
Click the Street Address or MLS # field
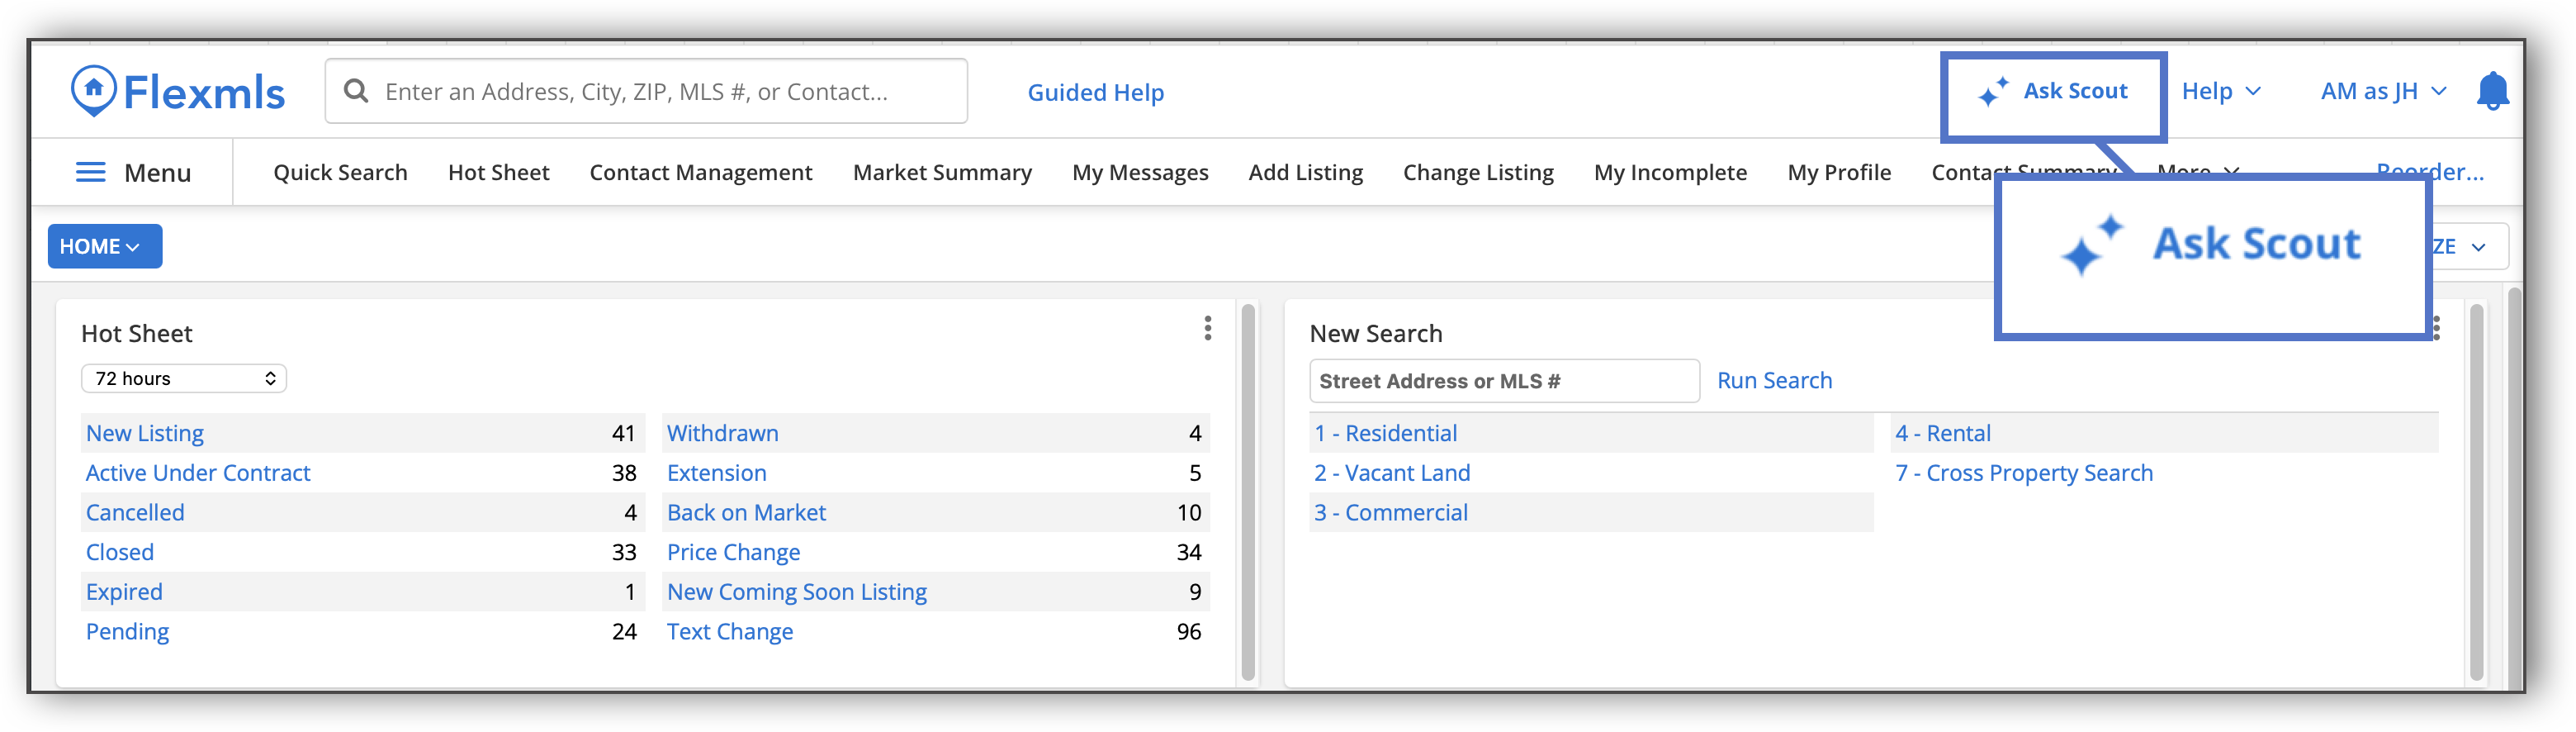pos(1504,381)
